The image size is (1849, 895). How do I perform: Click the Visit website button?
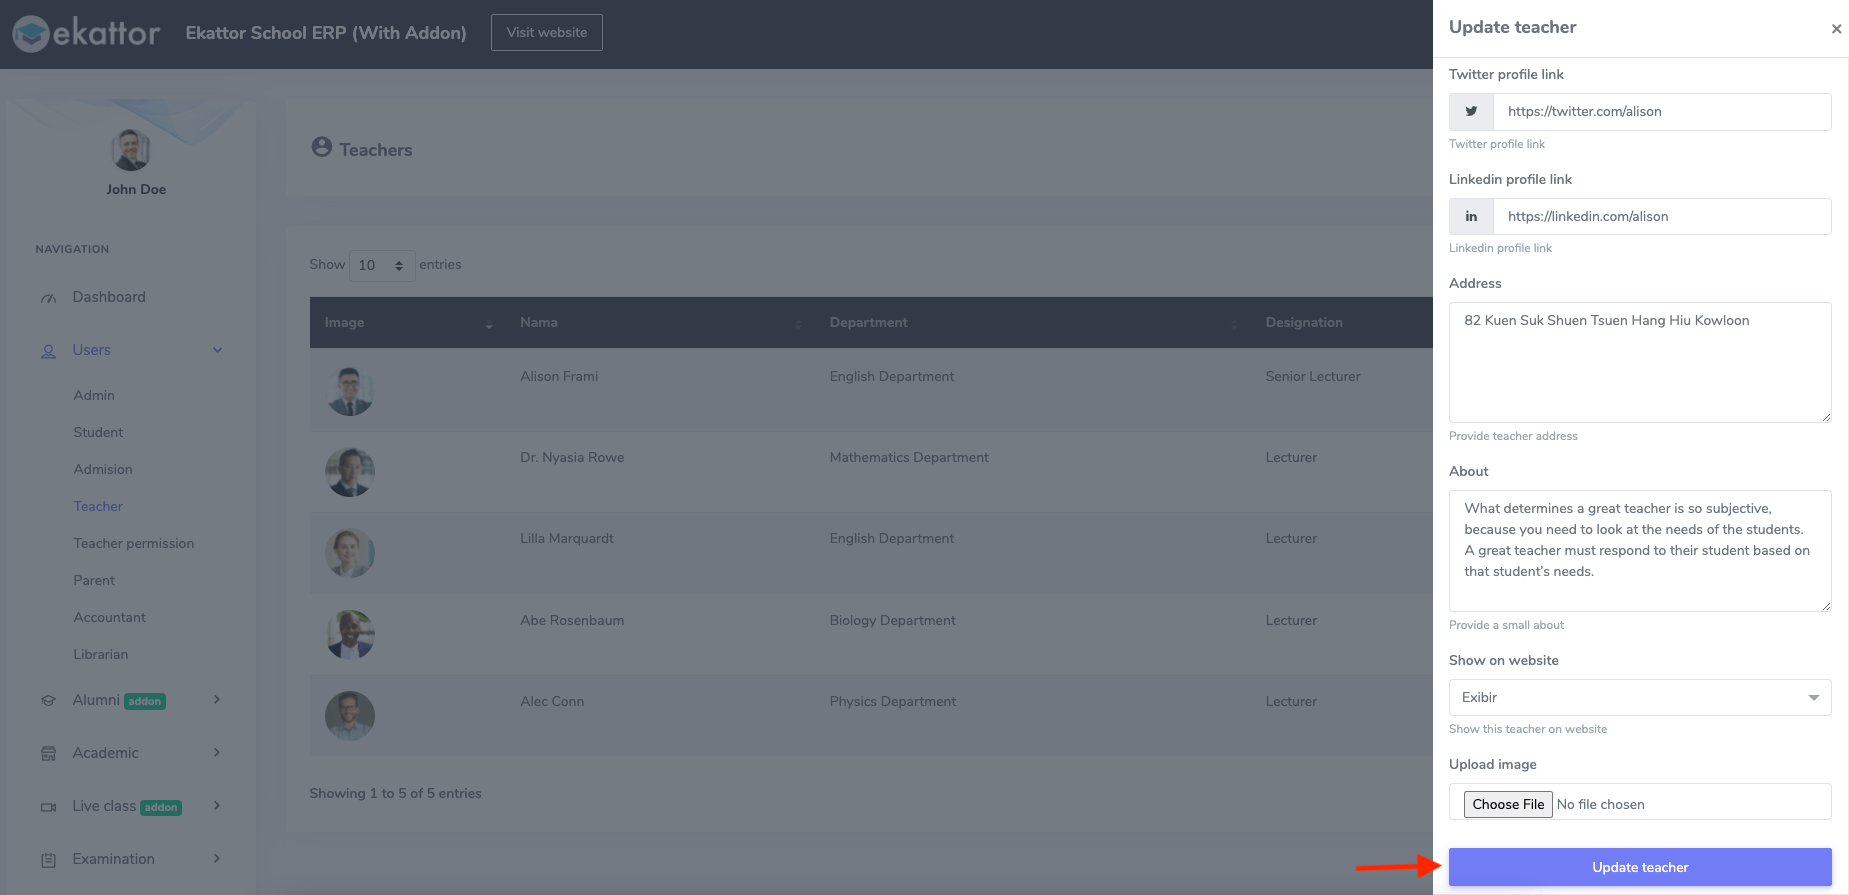(546, 32)
